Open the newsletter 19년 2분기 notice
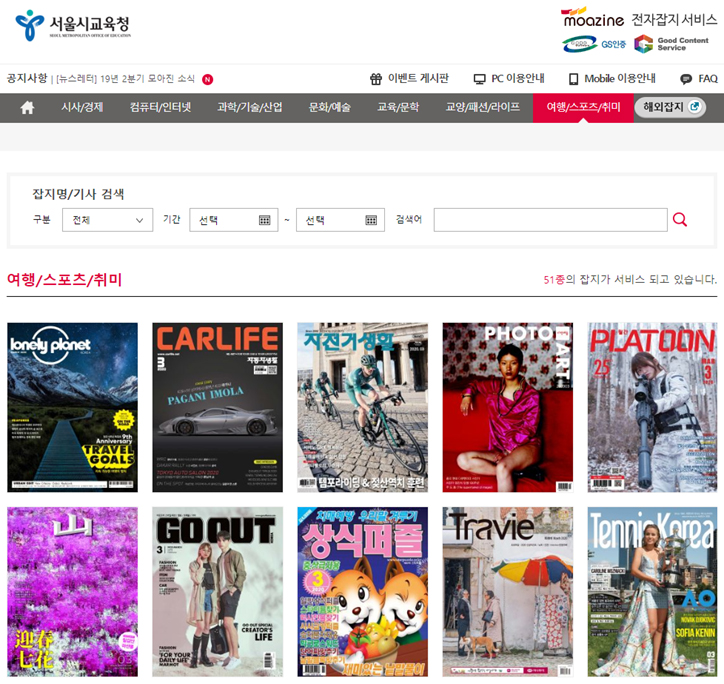The height and width of the screenshot is (684, 724). (x=125, y=79)
